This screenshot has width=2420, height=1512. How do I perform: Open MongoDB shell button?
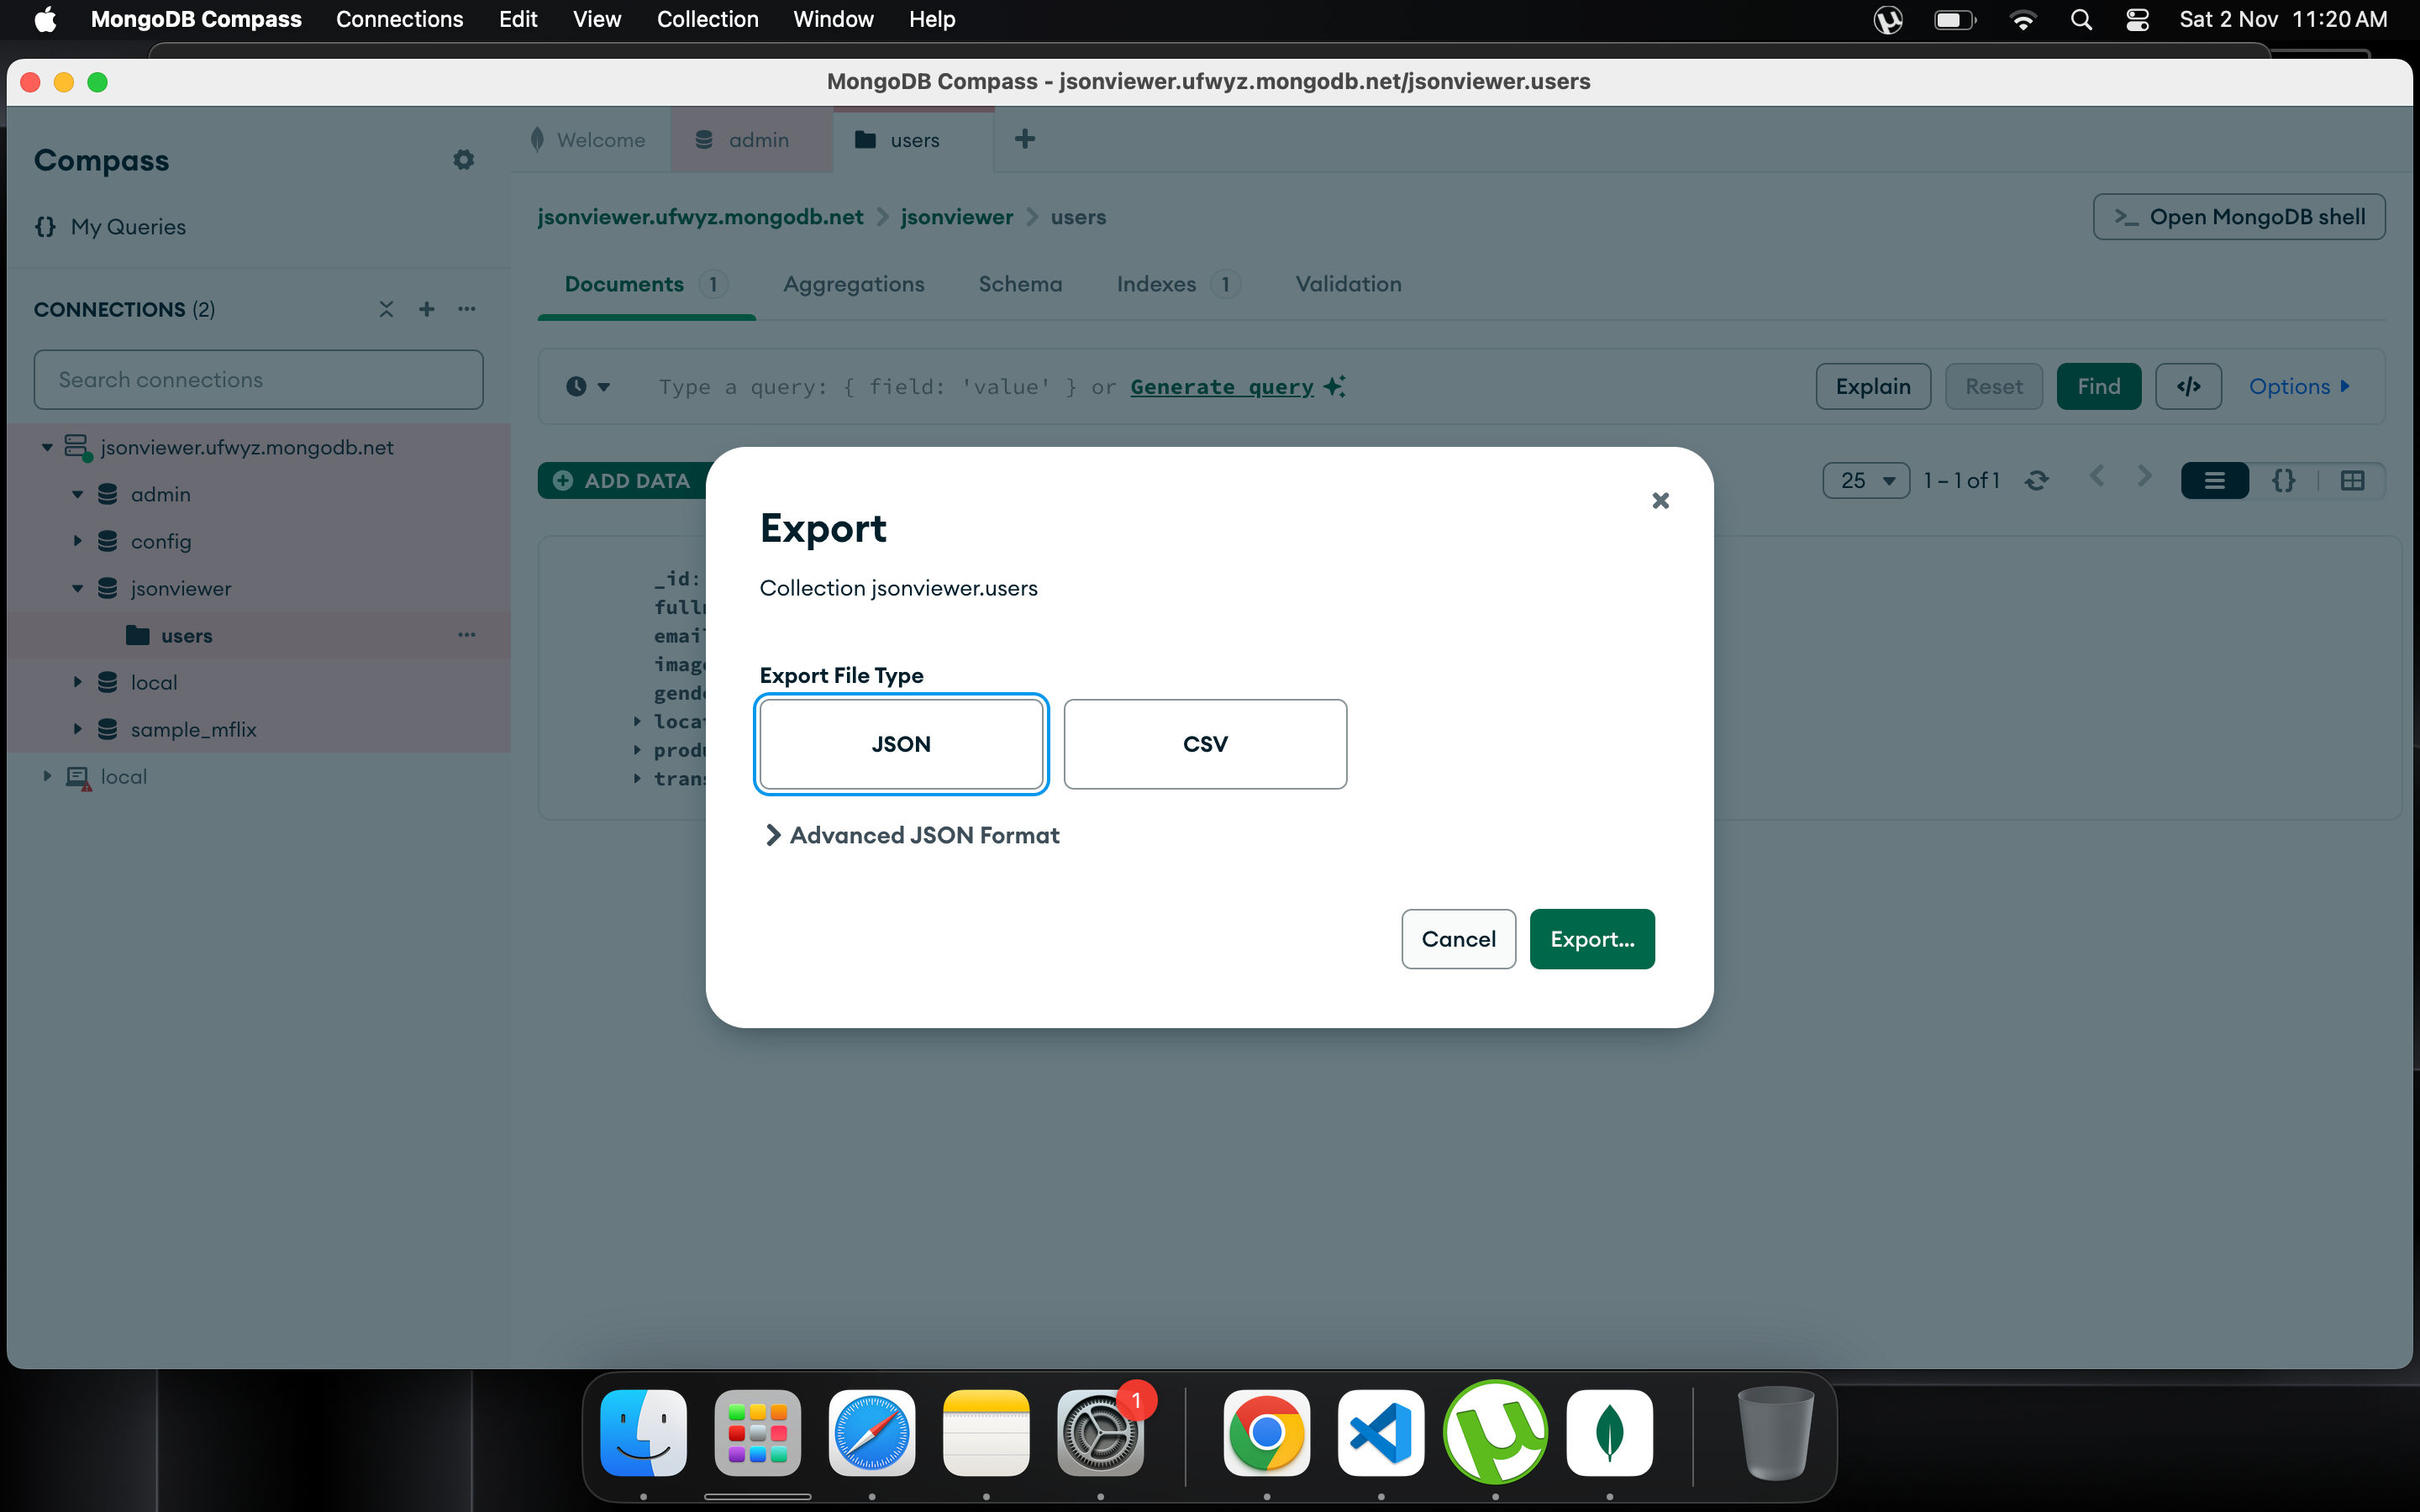tap(2239, 217)
